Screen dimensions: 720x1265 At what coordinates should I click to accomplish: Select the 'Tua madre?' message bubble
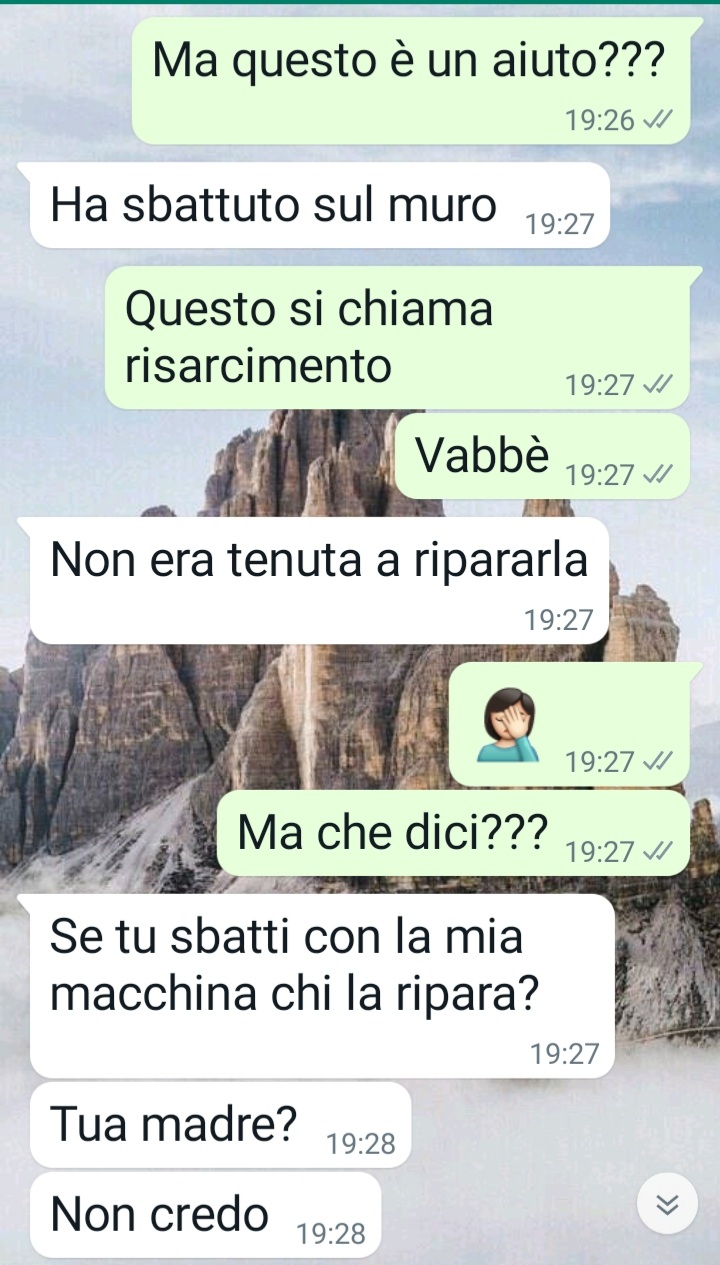click(x=221, y=1124)
